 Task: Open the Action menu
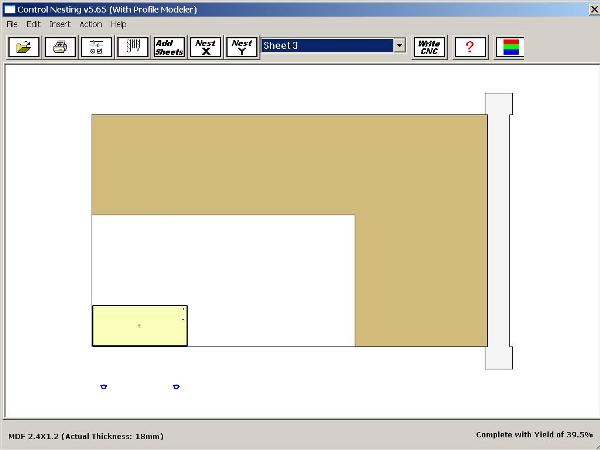pyautogui.click(x=90, y=24)
